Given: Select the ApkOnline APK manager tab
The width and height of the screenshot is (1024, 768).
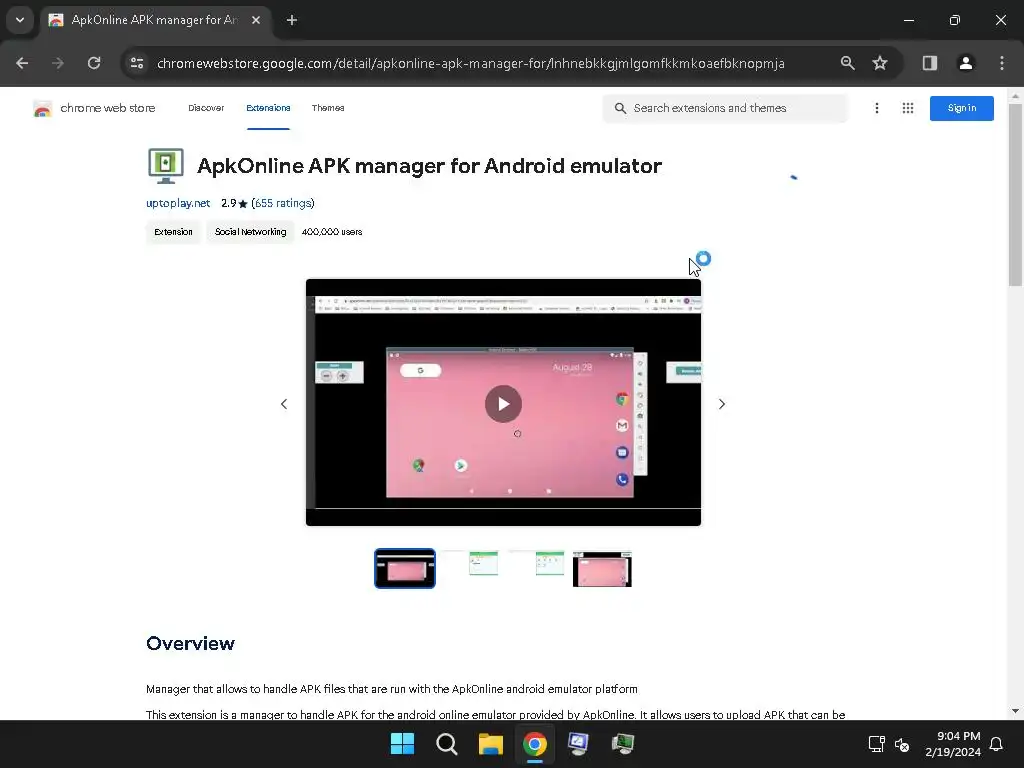Looking at the screenshot, I should tap(155, 20).
